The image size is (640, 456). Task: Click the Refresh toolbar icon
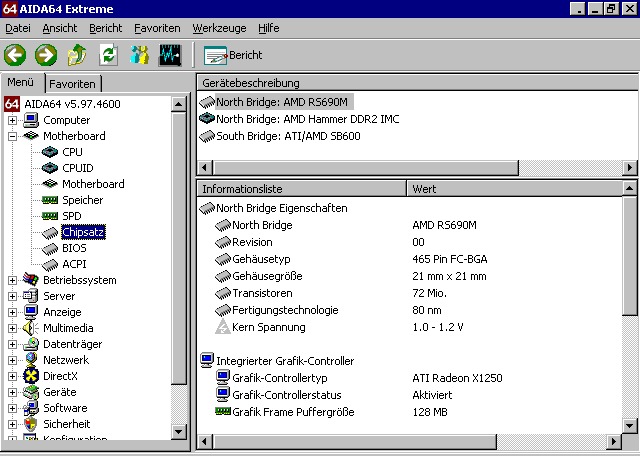click(x=108, y=55)
